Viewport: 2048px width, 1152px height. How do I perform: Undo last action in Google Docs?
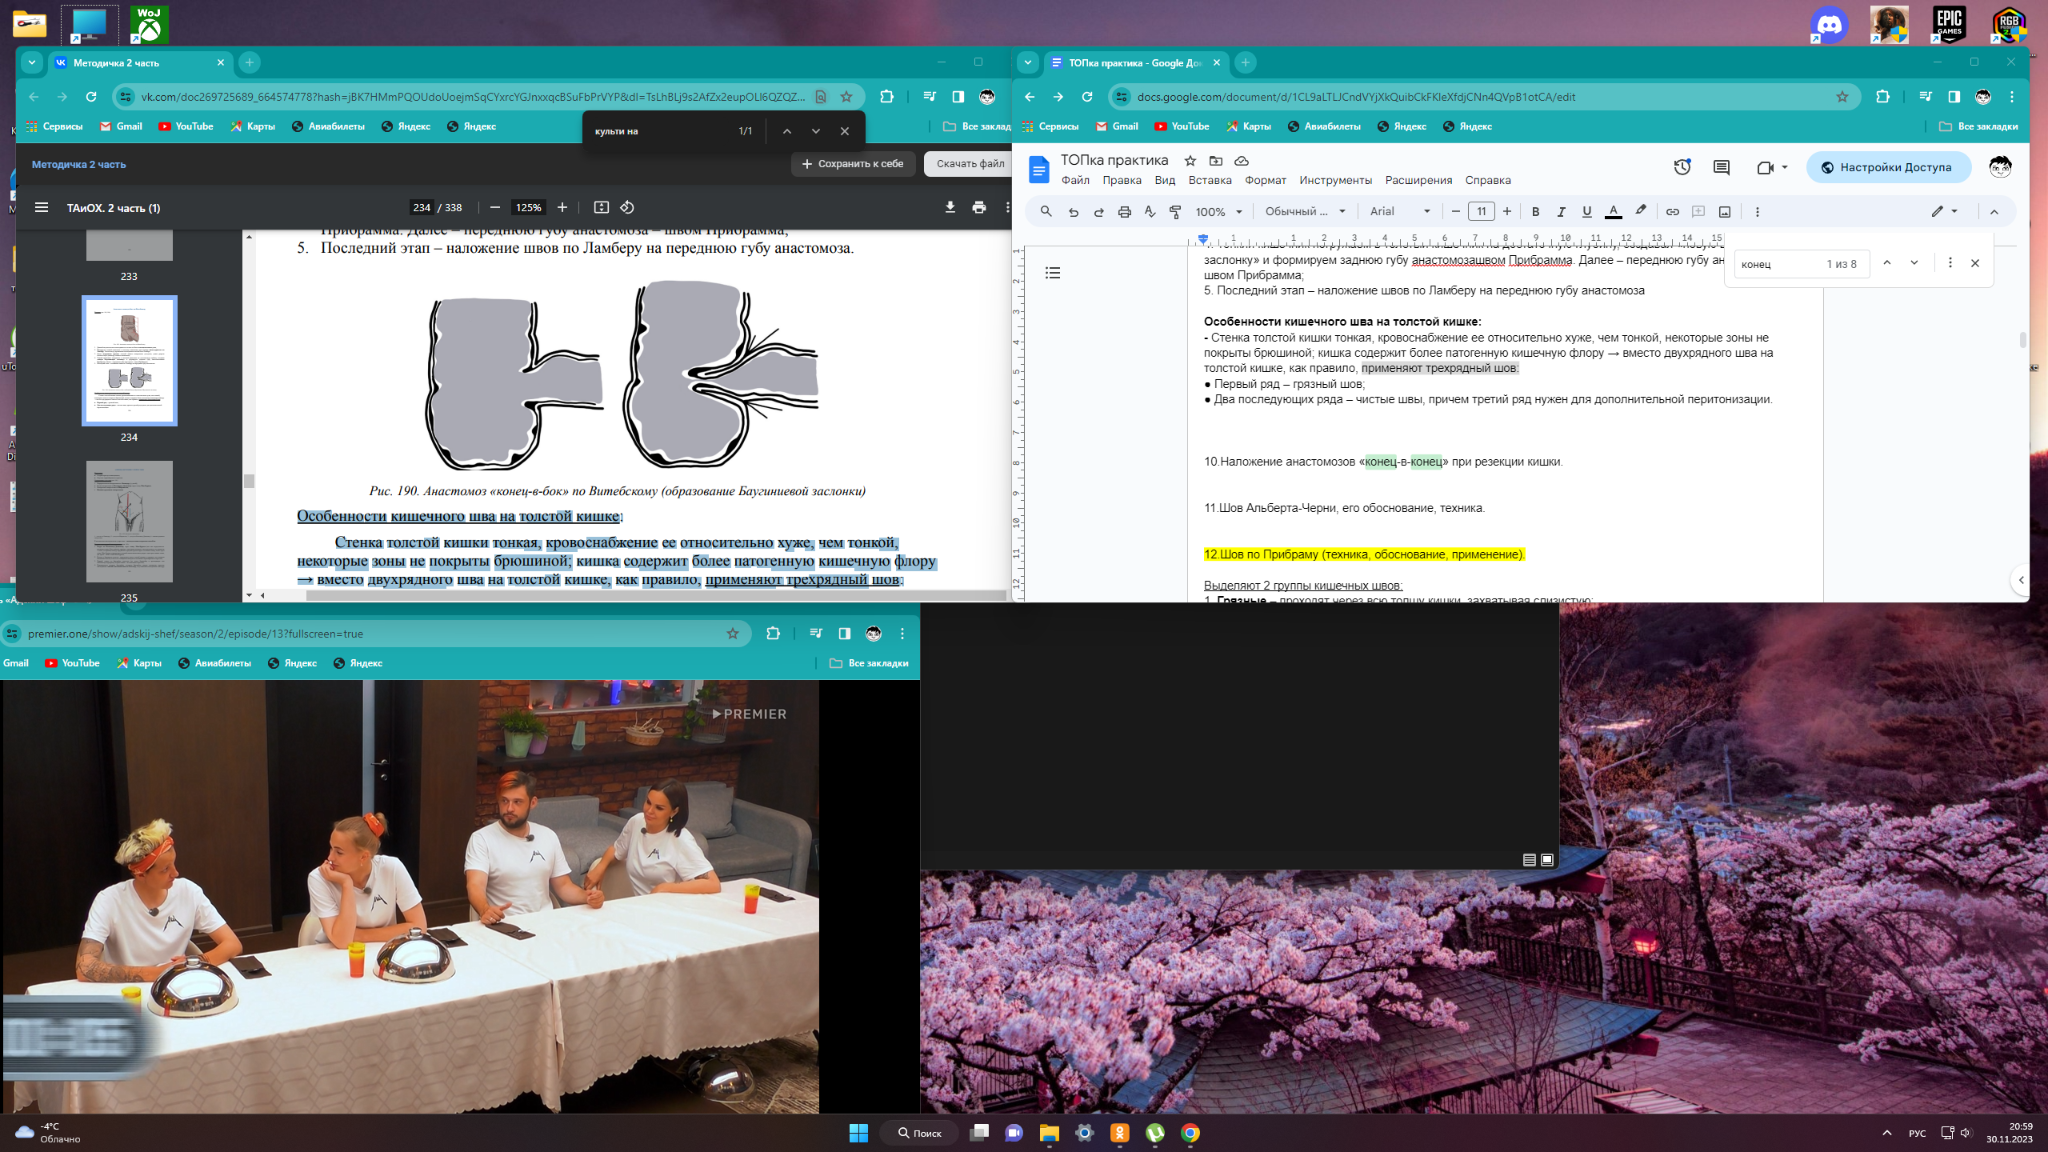pyautogui.click(x=1073, y=211)
